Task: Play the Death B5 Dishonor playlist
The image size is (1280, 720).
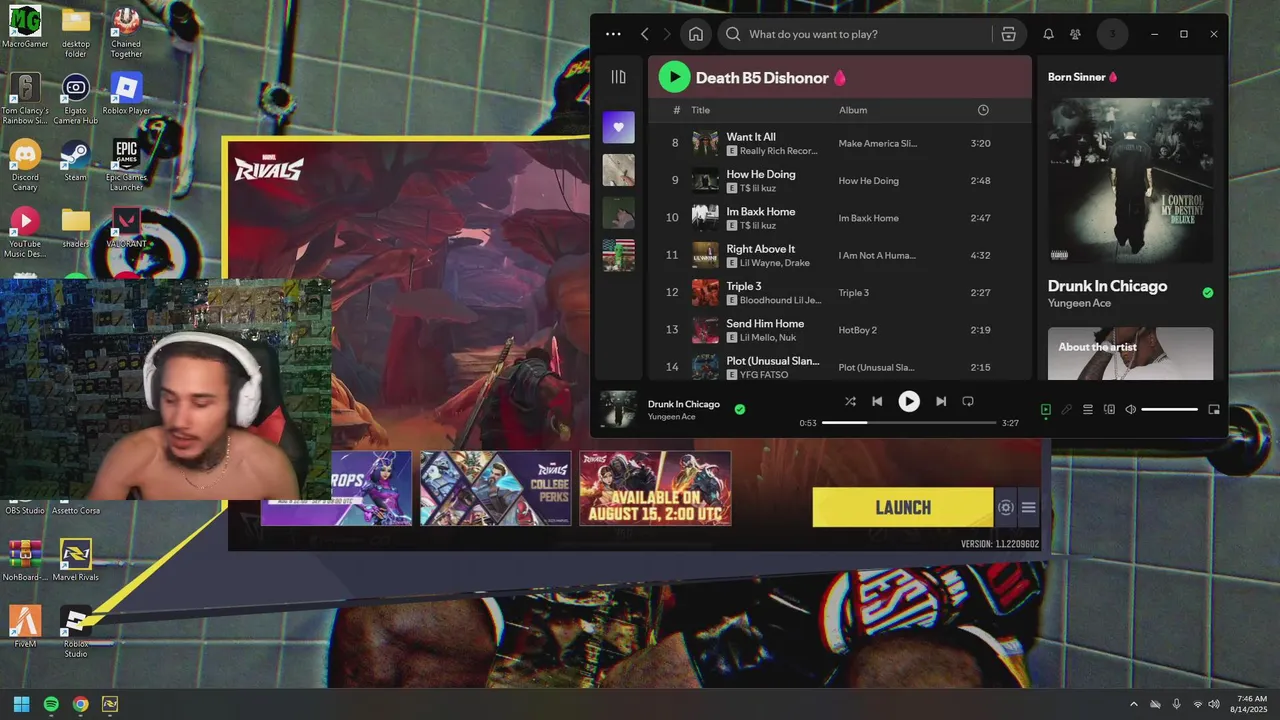Action: pyautogui.click(x=674, y=77)
